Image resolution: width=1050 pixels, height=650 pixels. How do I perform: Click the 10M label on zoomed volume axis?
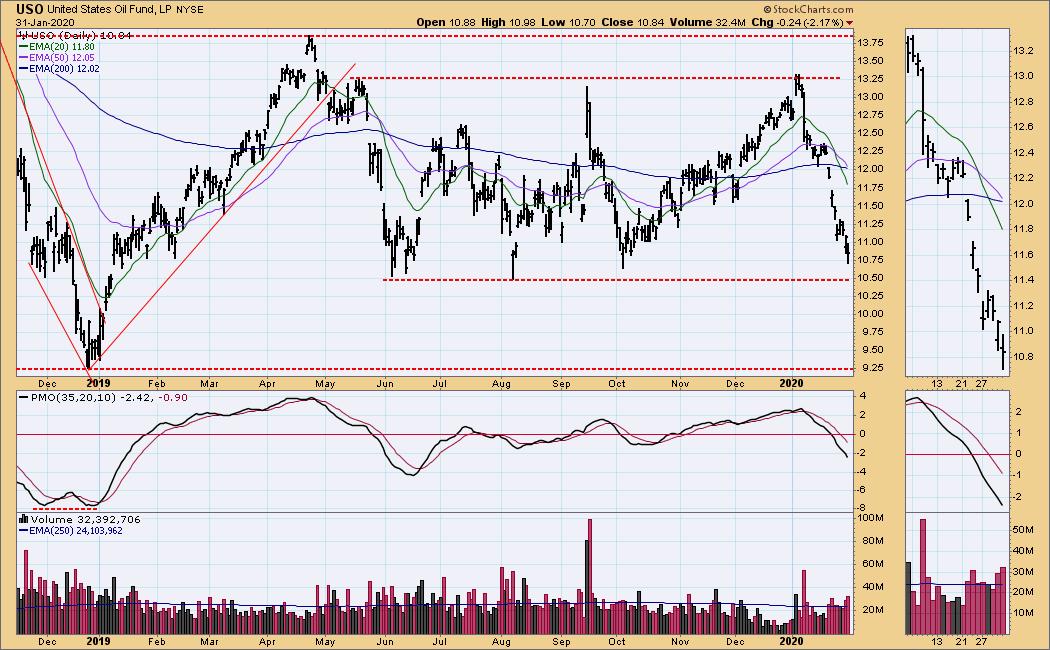(x=1023, y=613)
